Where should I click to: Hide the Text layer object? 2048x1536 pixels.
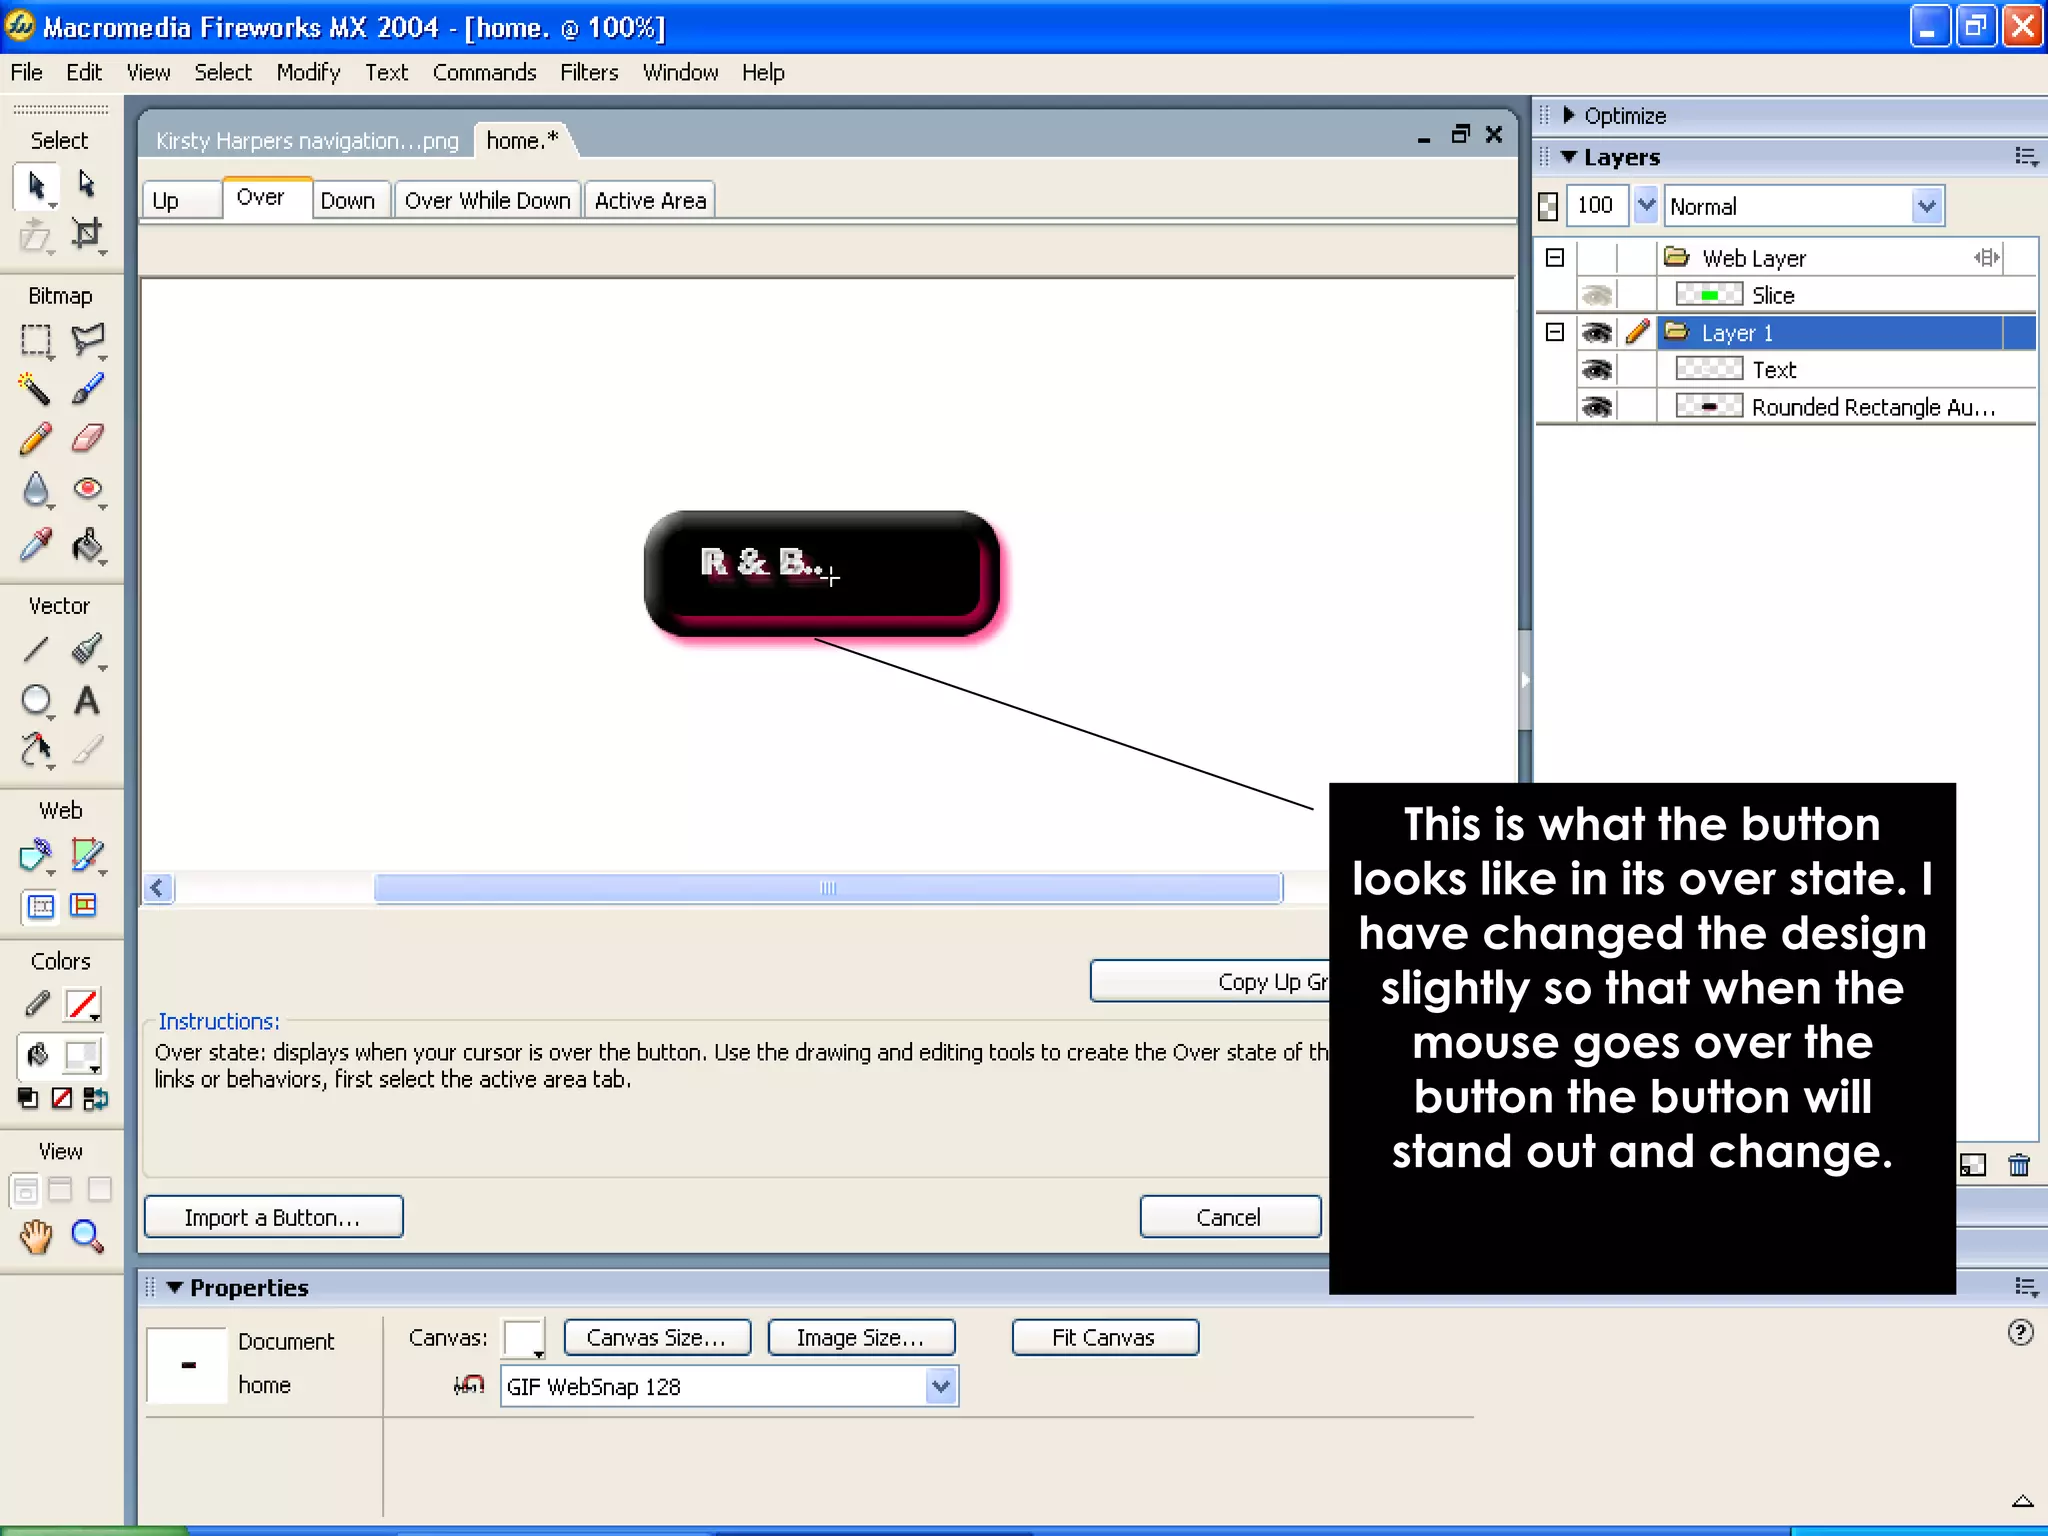pyautogui.click(x=1597, y=370)
